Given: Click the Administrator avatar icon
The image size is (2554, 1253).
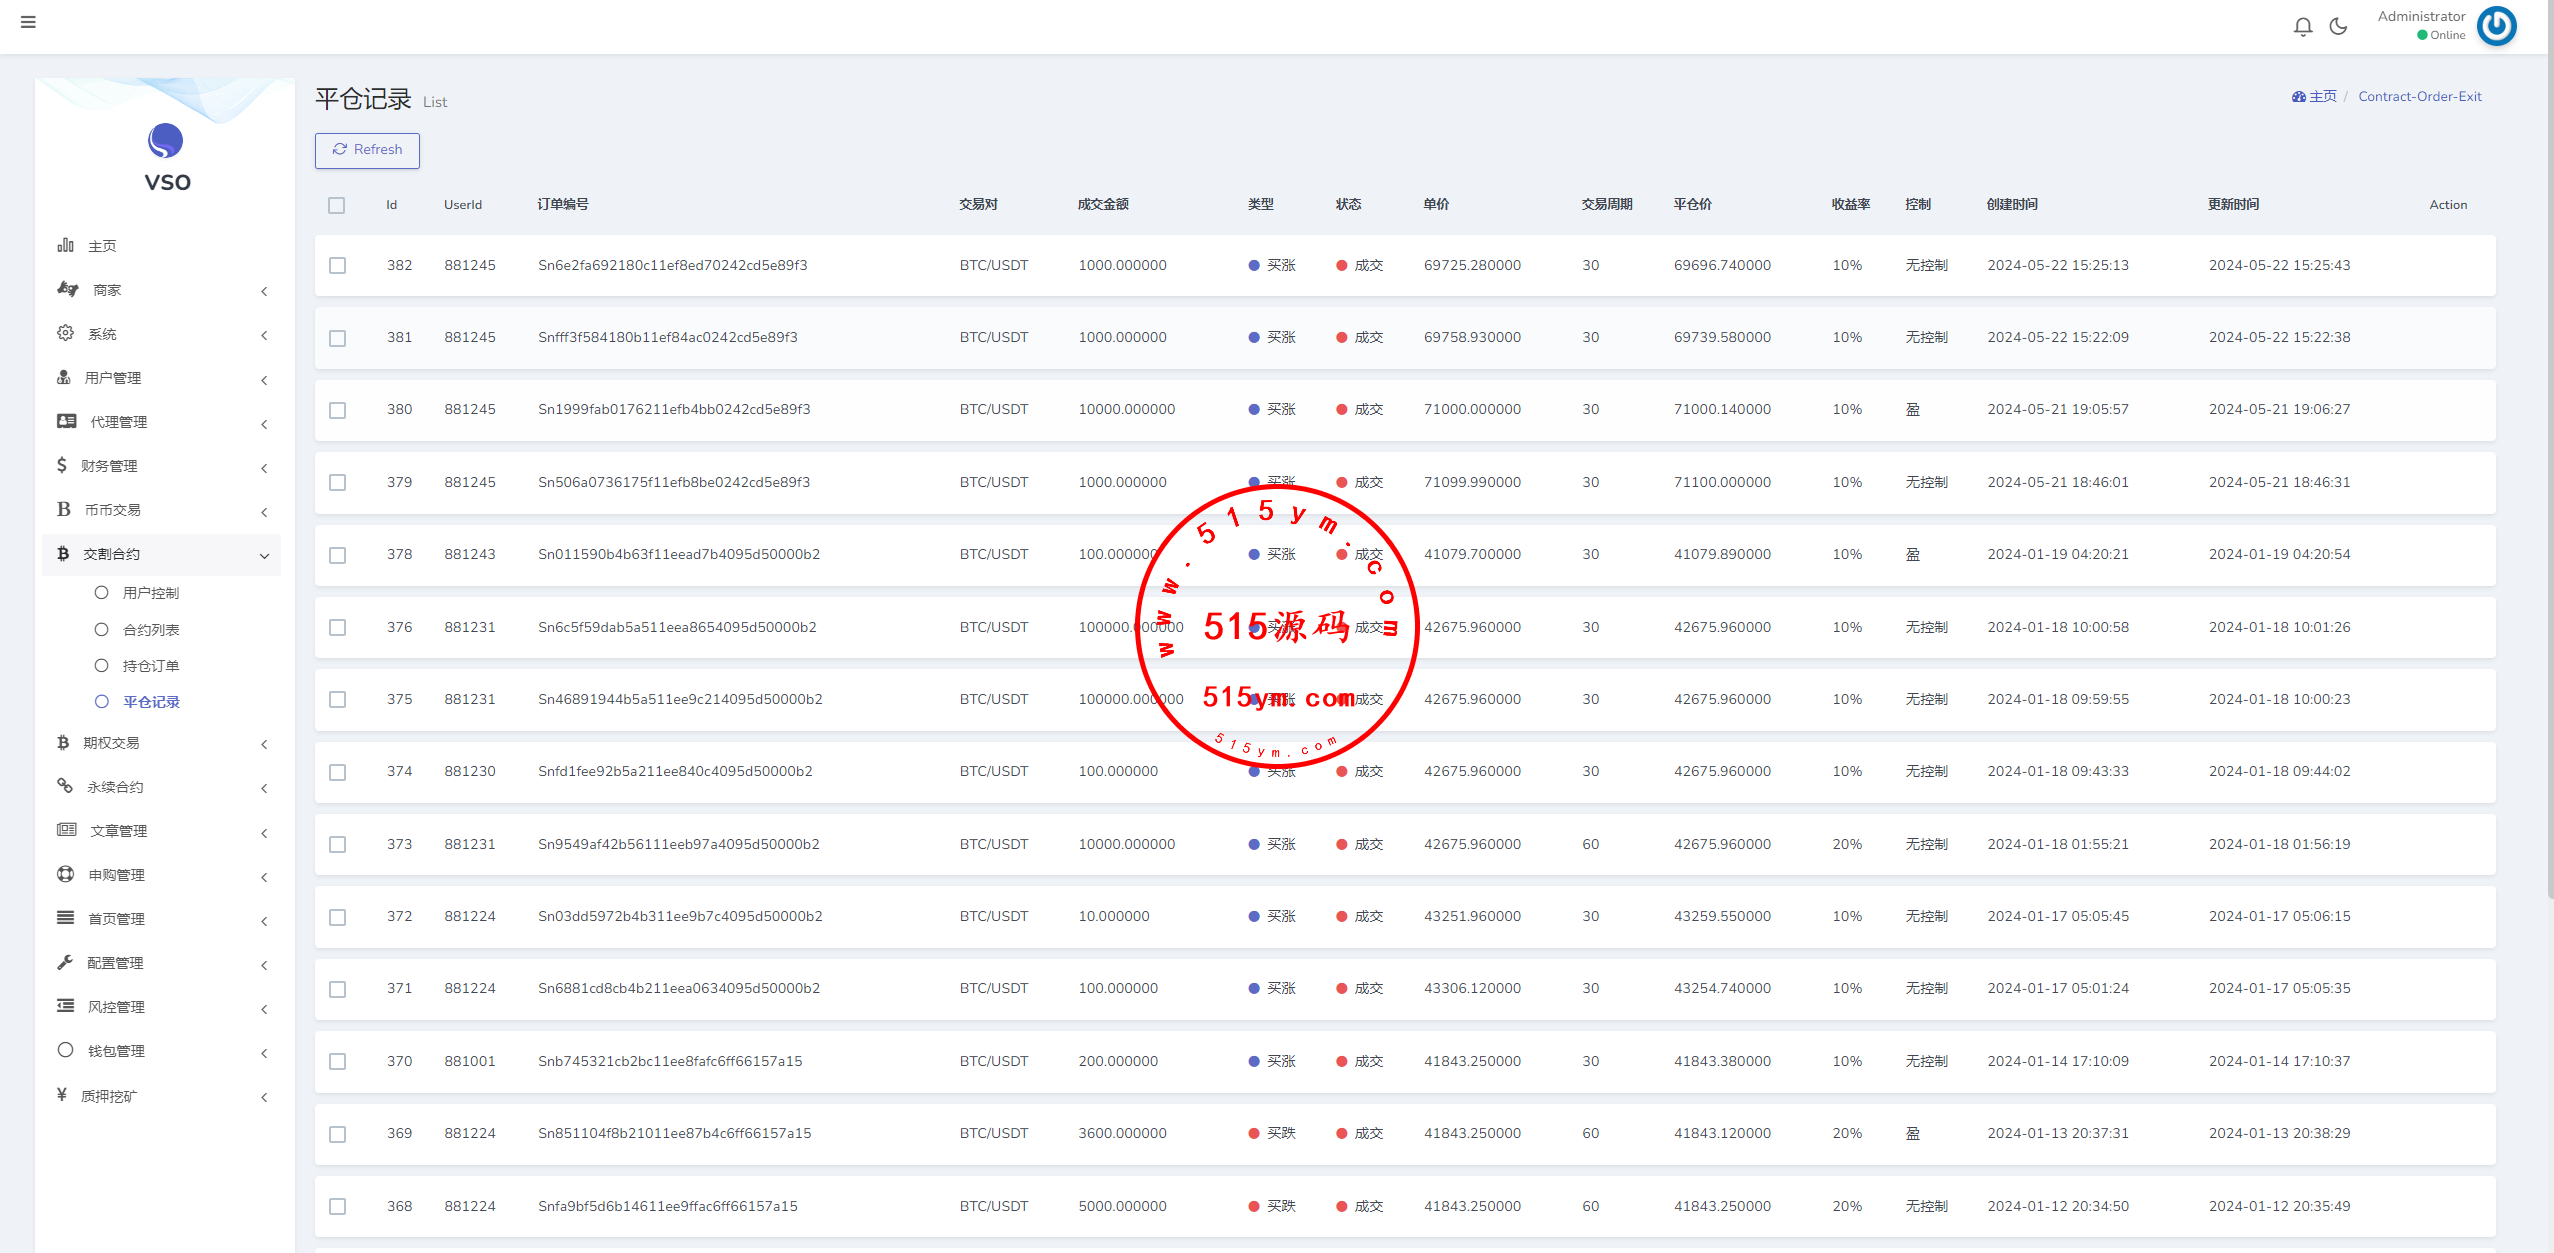Looking at the screenshot, I should click(2497, 26).
